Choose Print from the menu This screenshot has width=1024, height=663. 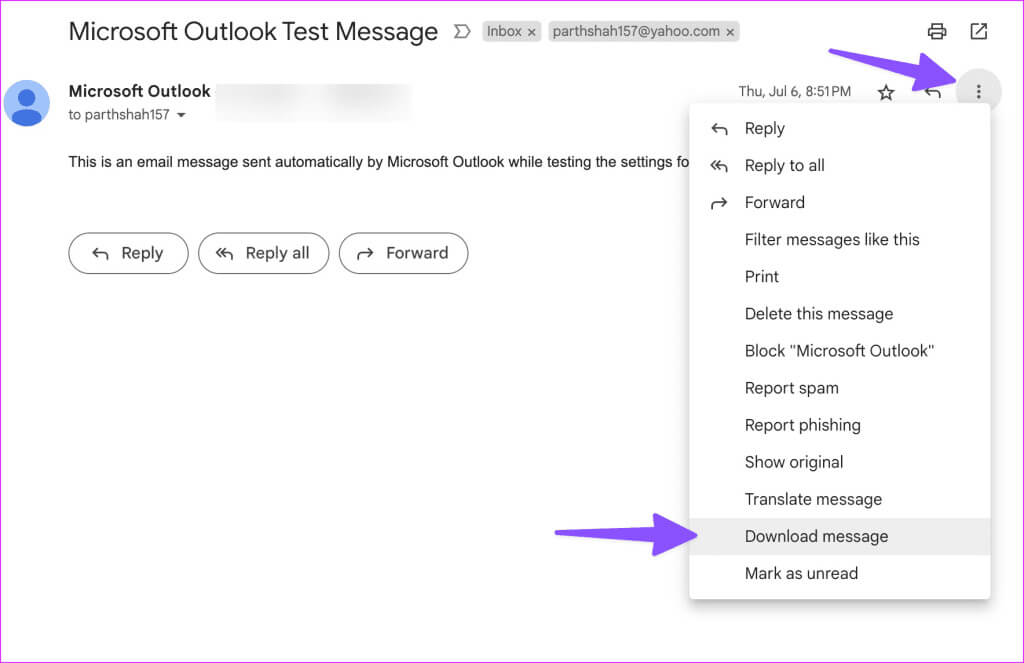840,277
